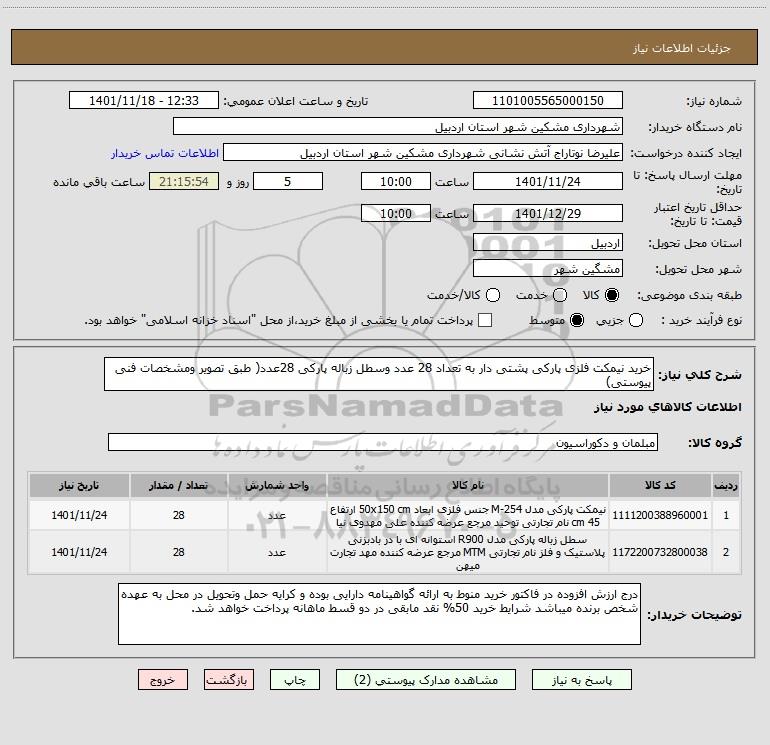The image size is (770, 745).
Task: Open the اطلاعات تماس خریدار link
Action: pyautogui.click(x=165, y=153)
